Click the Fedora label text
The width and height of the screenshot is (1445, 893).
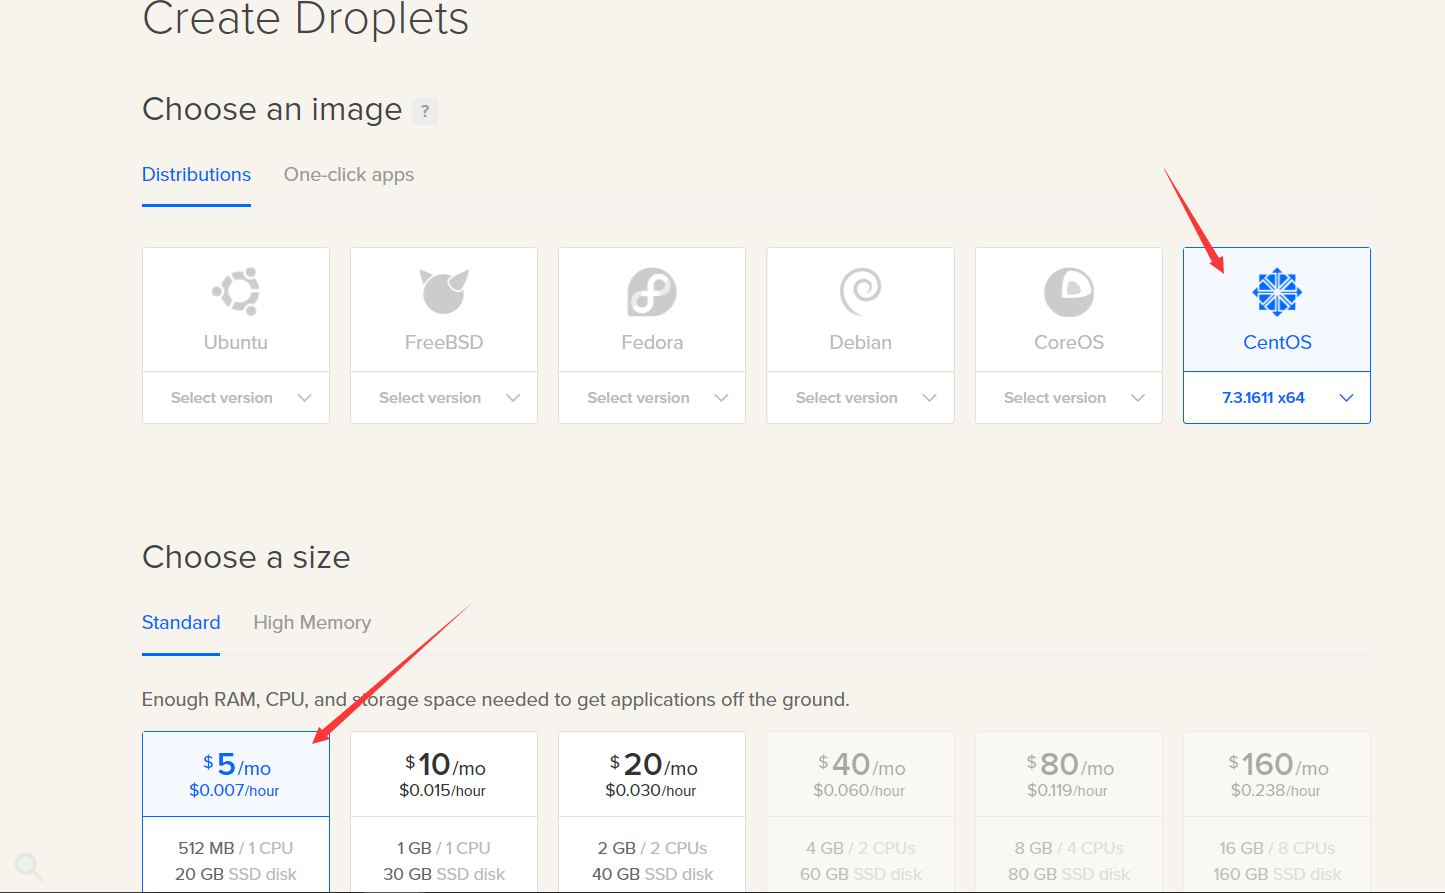tap(652, 343)
